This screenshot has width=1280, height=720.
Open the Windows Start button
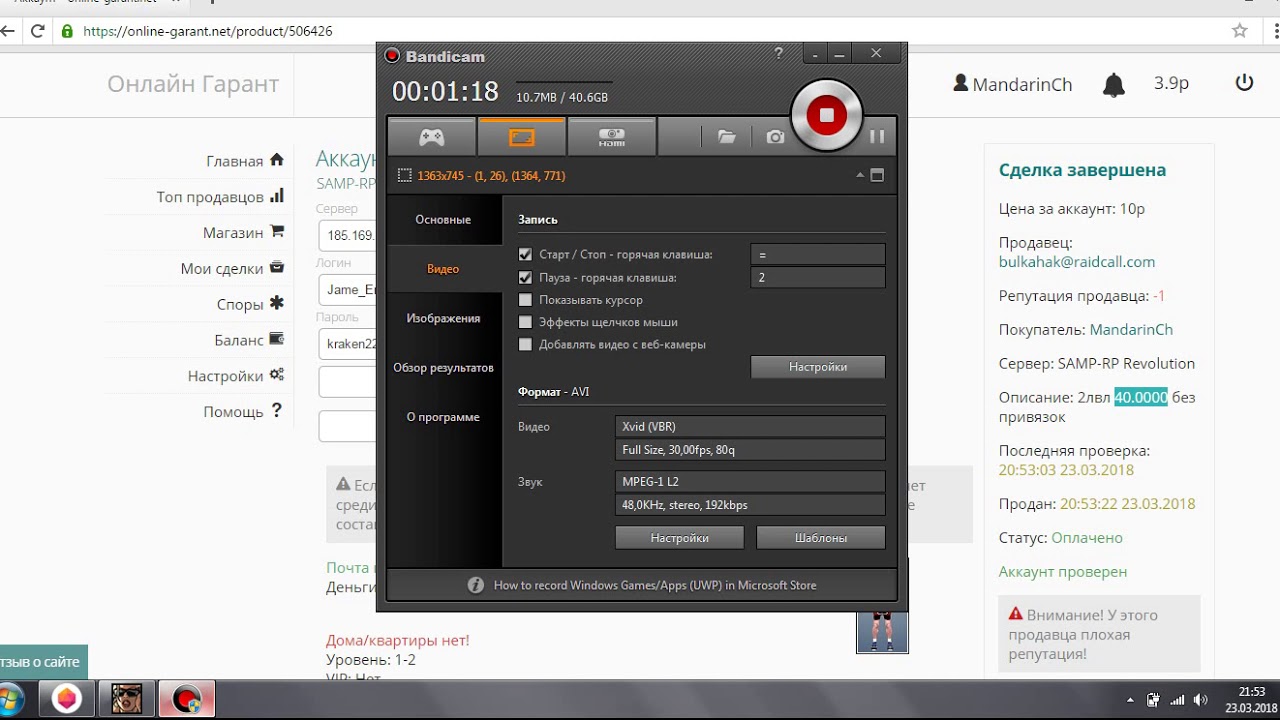pos(11,699)
